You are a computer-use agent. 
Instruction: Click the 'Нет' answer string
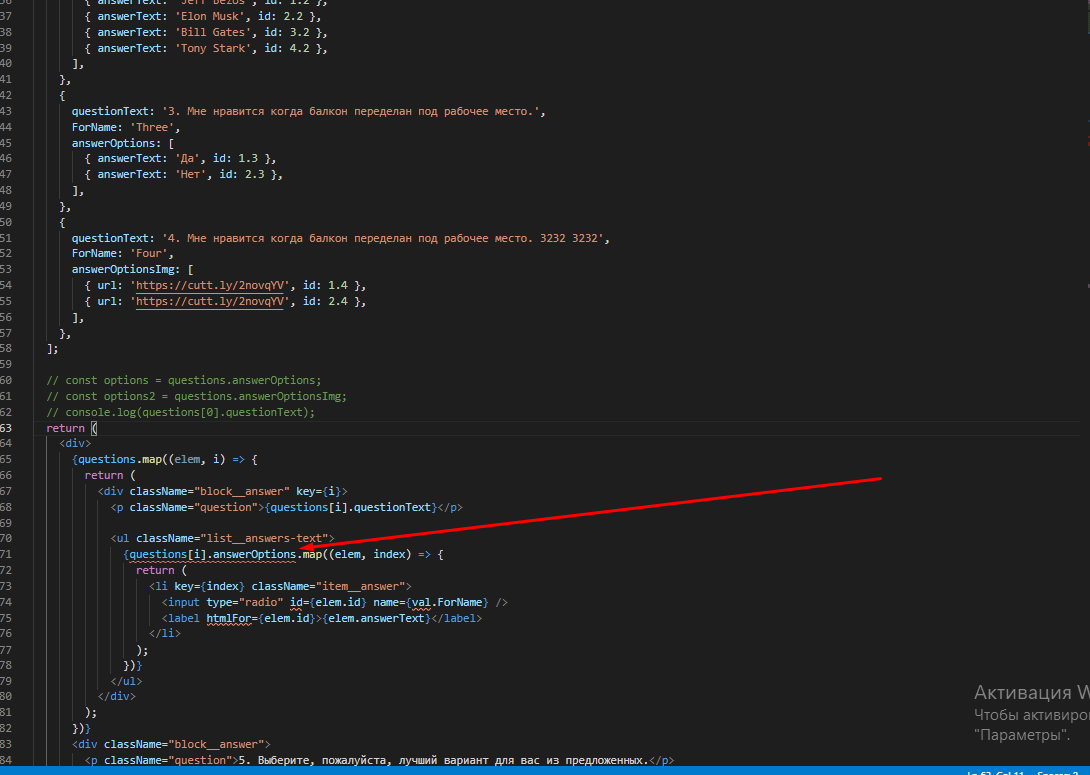point(190,174)
